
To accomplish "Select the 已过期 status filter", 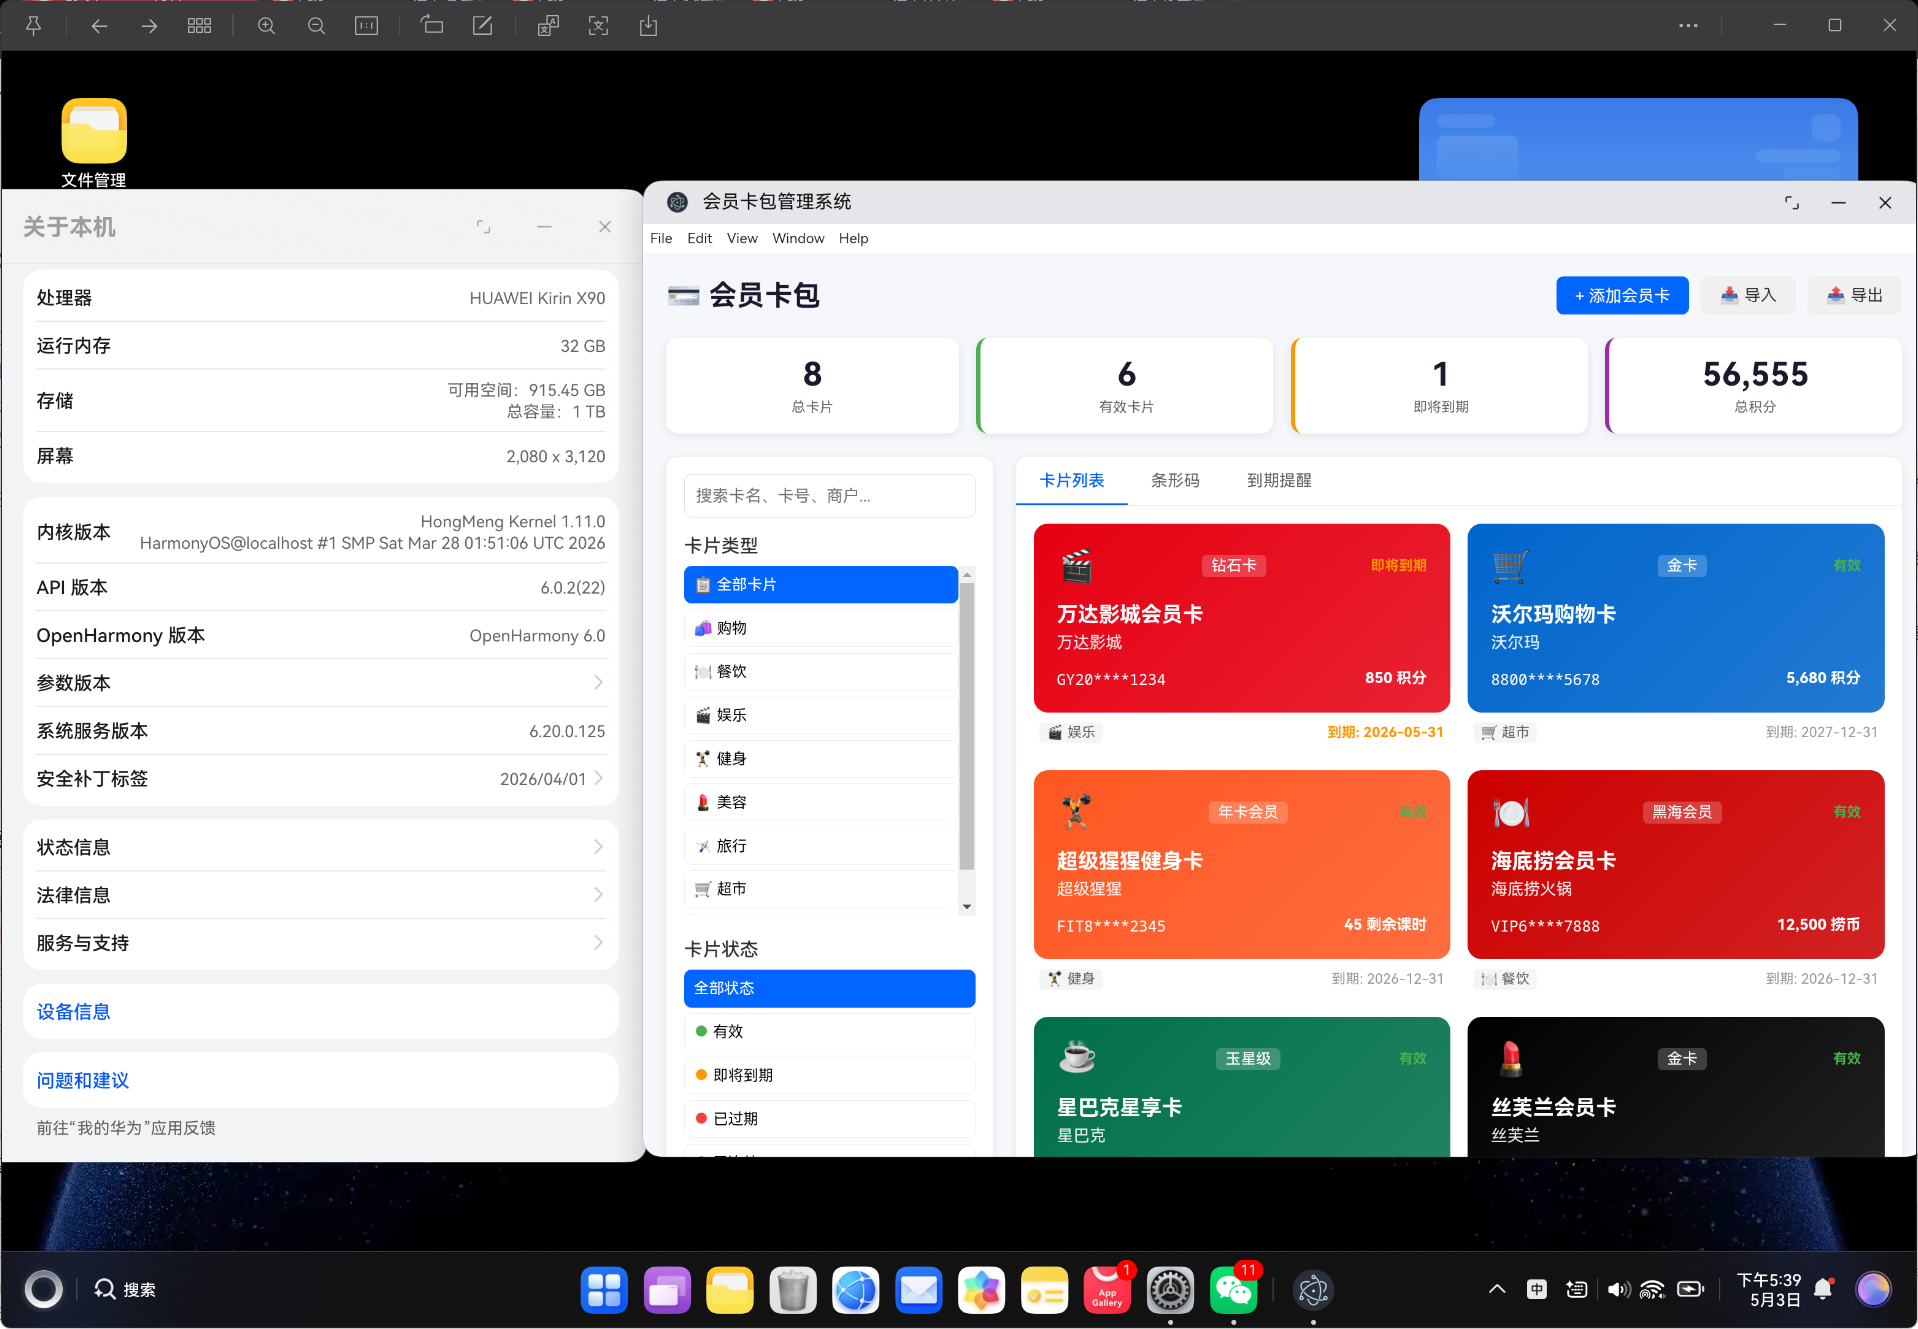I will point(829,1118).
